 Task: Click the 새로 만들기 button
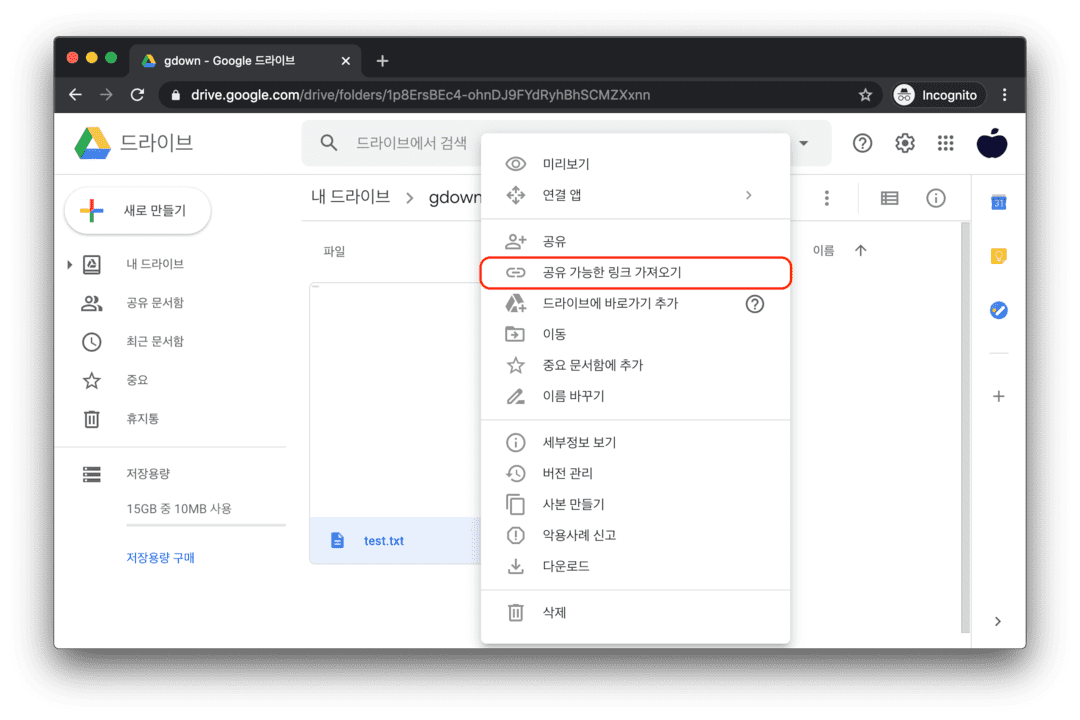[x=137, y=211]
